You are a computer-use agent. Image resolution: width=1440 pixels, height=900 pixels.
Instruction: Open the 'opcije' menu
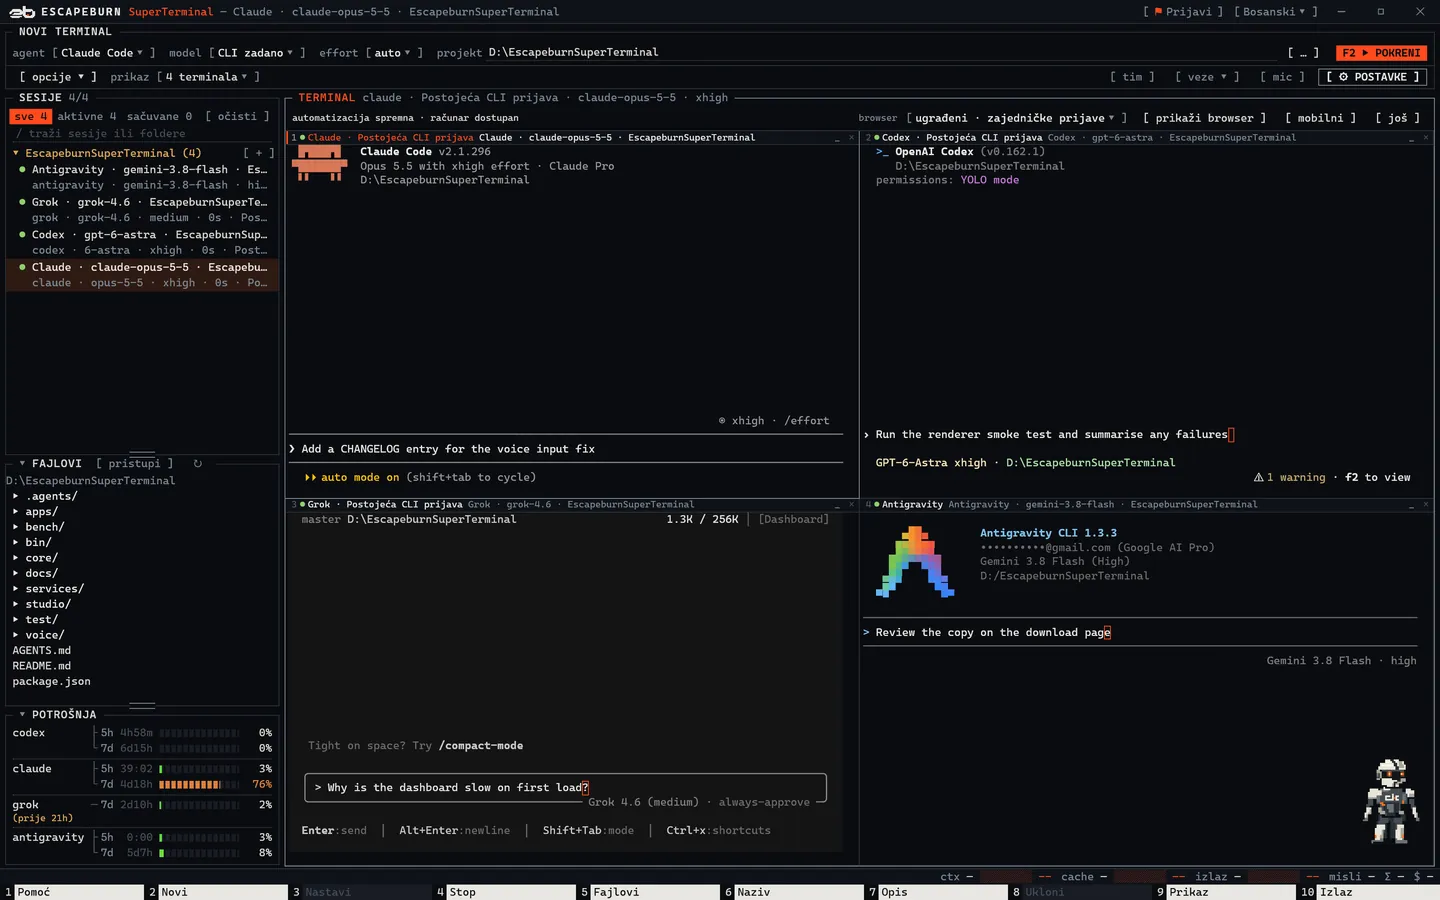point(58,77)
